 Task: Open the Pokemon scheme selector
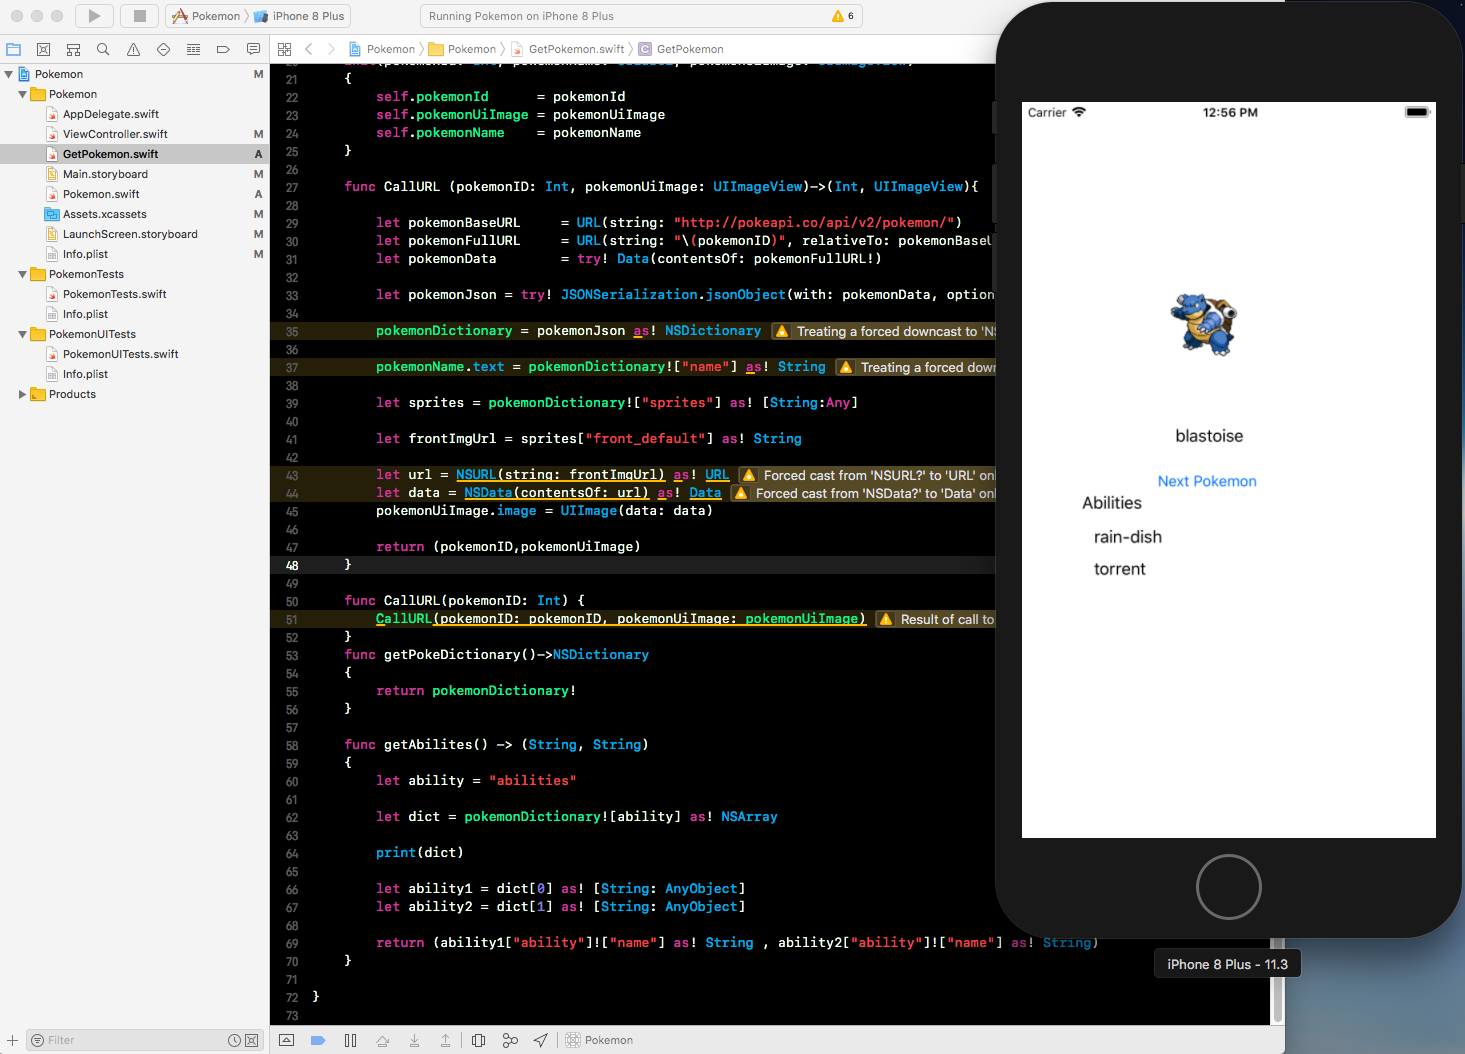pos(206,16)
